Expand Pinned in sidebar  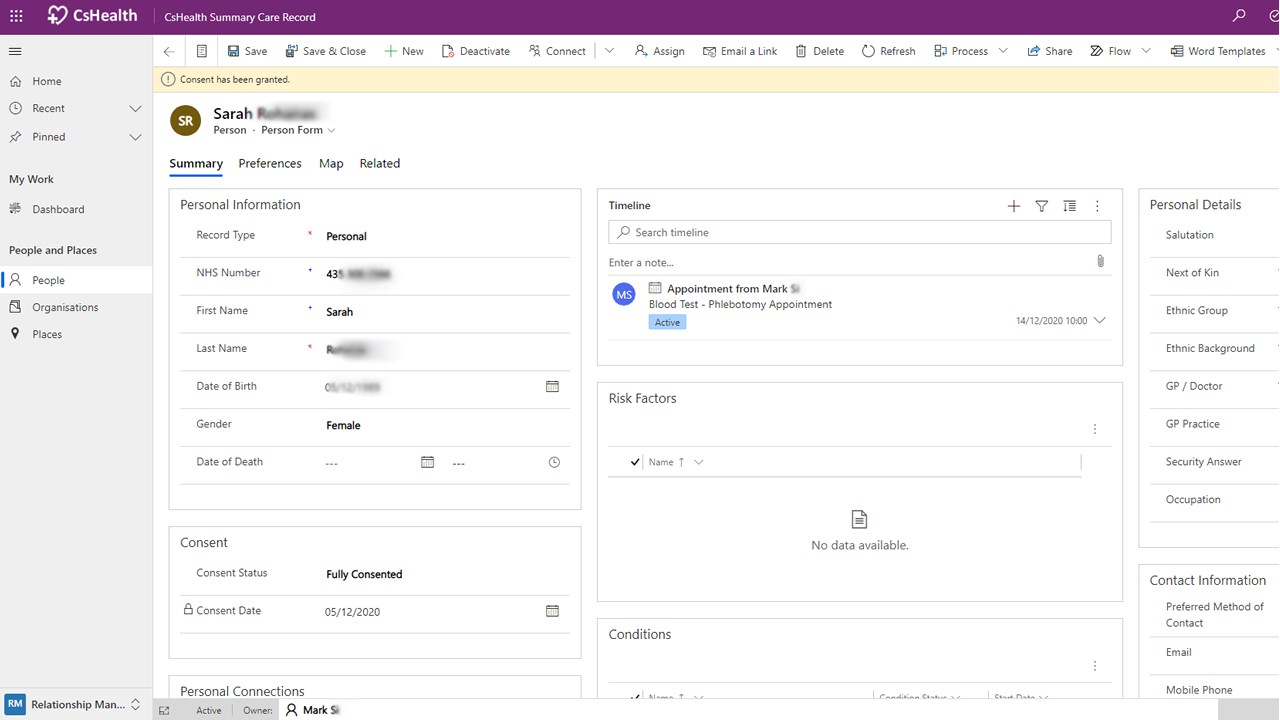point(135,137)
